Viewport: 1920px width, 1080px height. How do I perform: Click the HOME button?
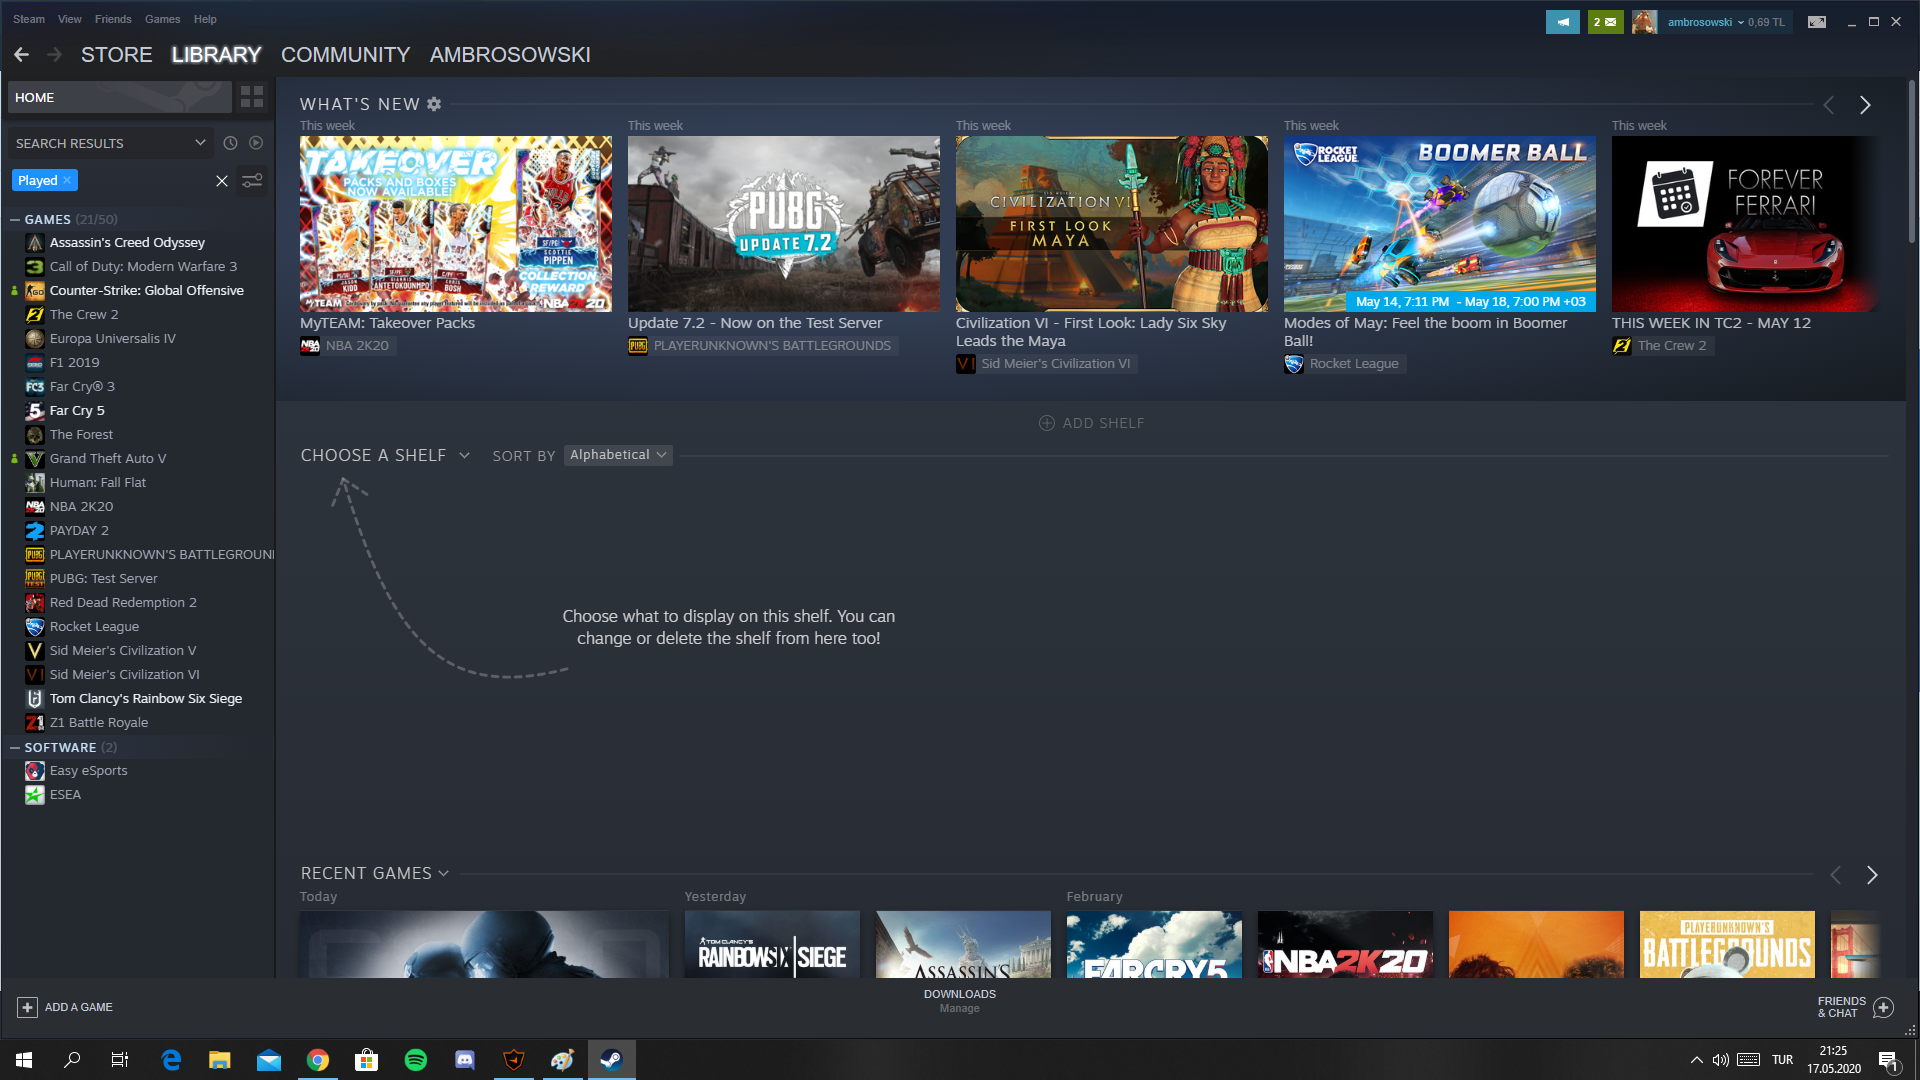[120, 97]
